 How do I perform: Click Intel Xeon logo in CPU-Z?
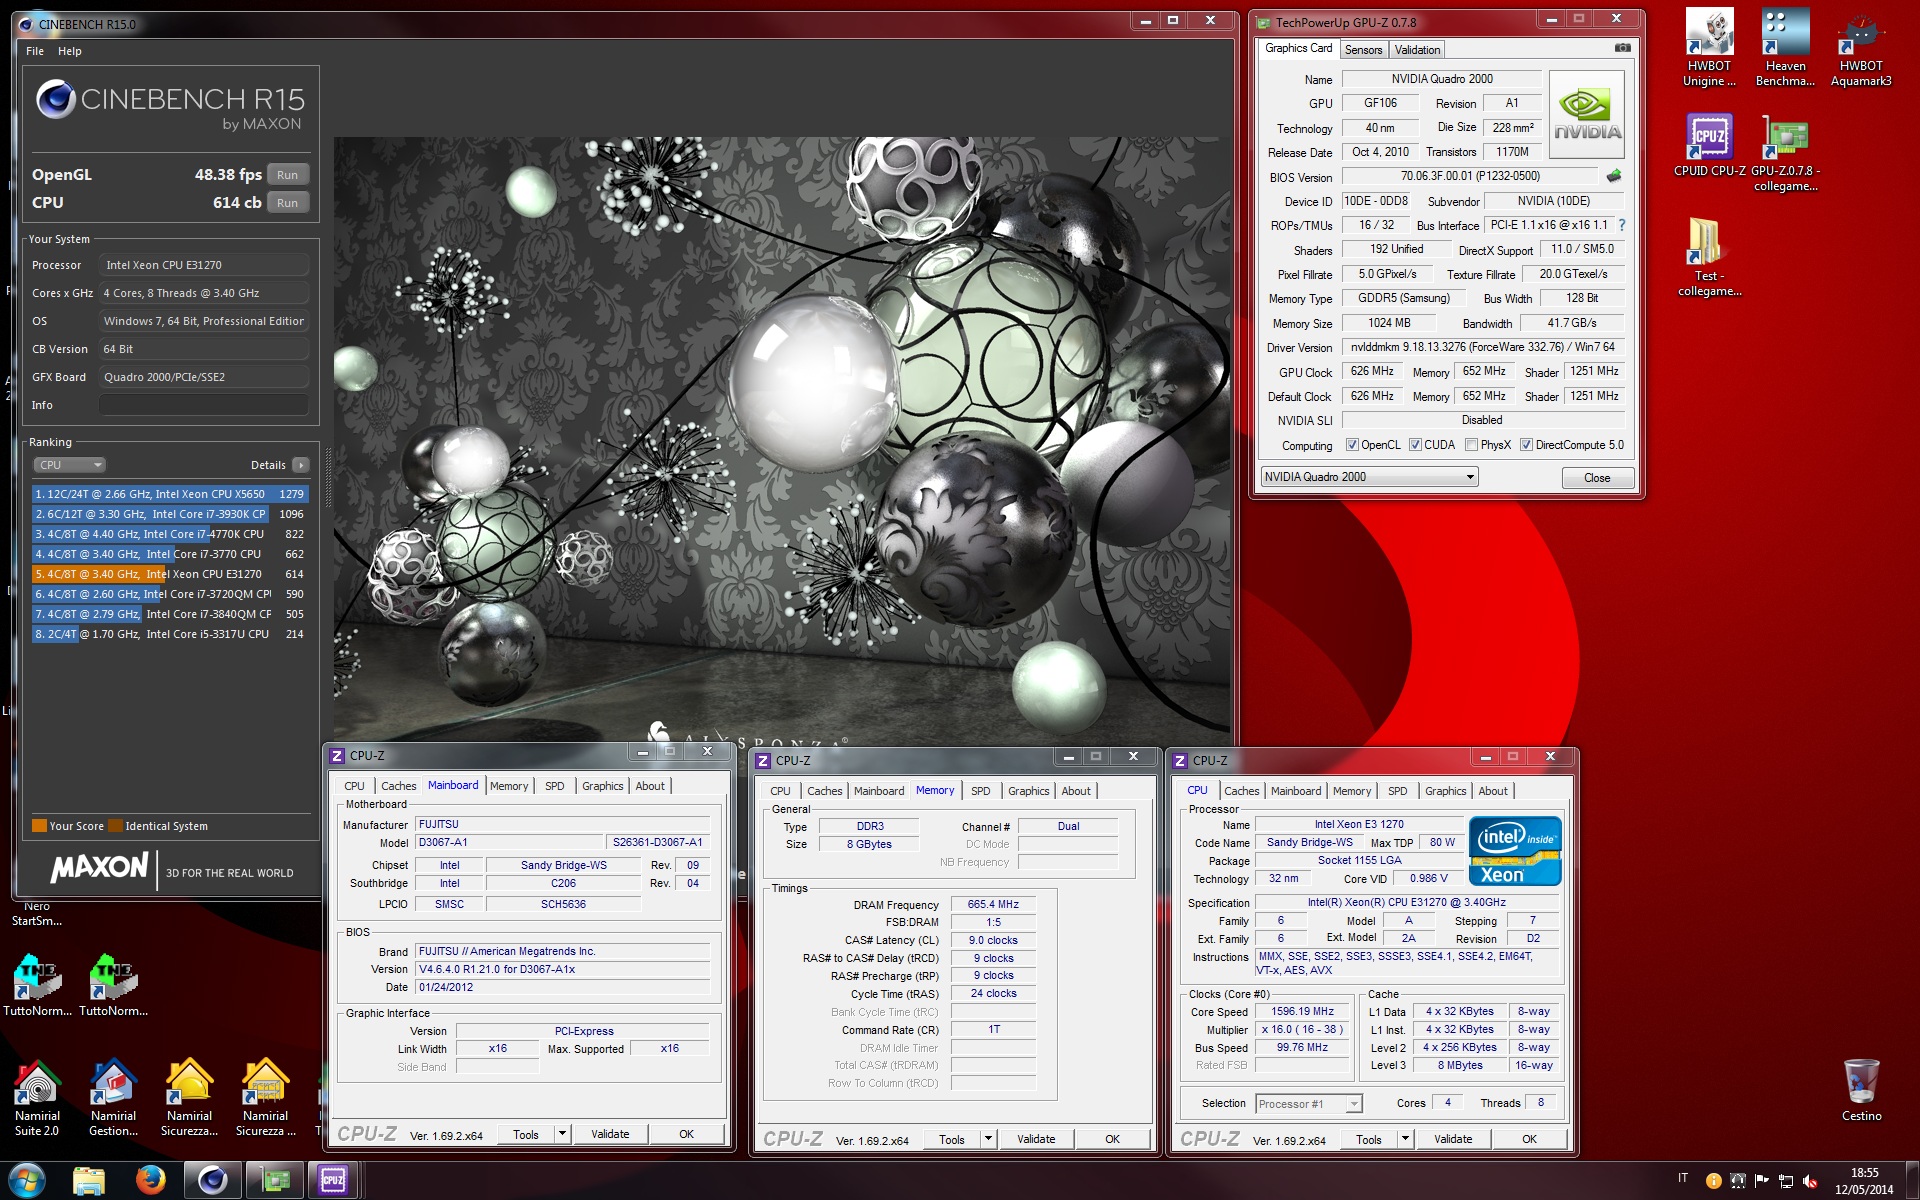(x=1514, y=851)
